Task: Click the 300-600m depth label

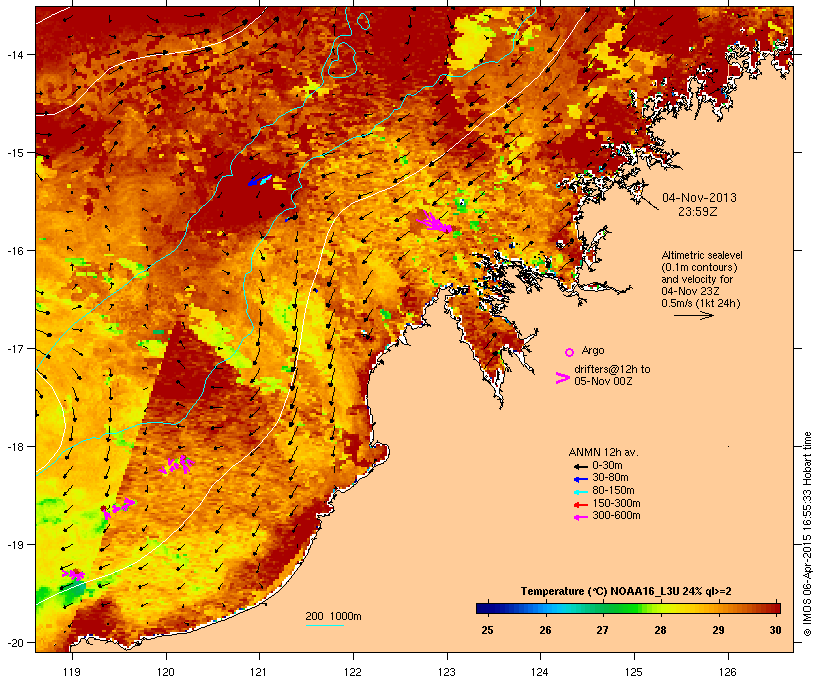Action: point(616,516)
